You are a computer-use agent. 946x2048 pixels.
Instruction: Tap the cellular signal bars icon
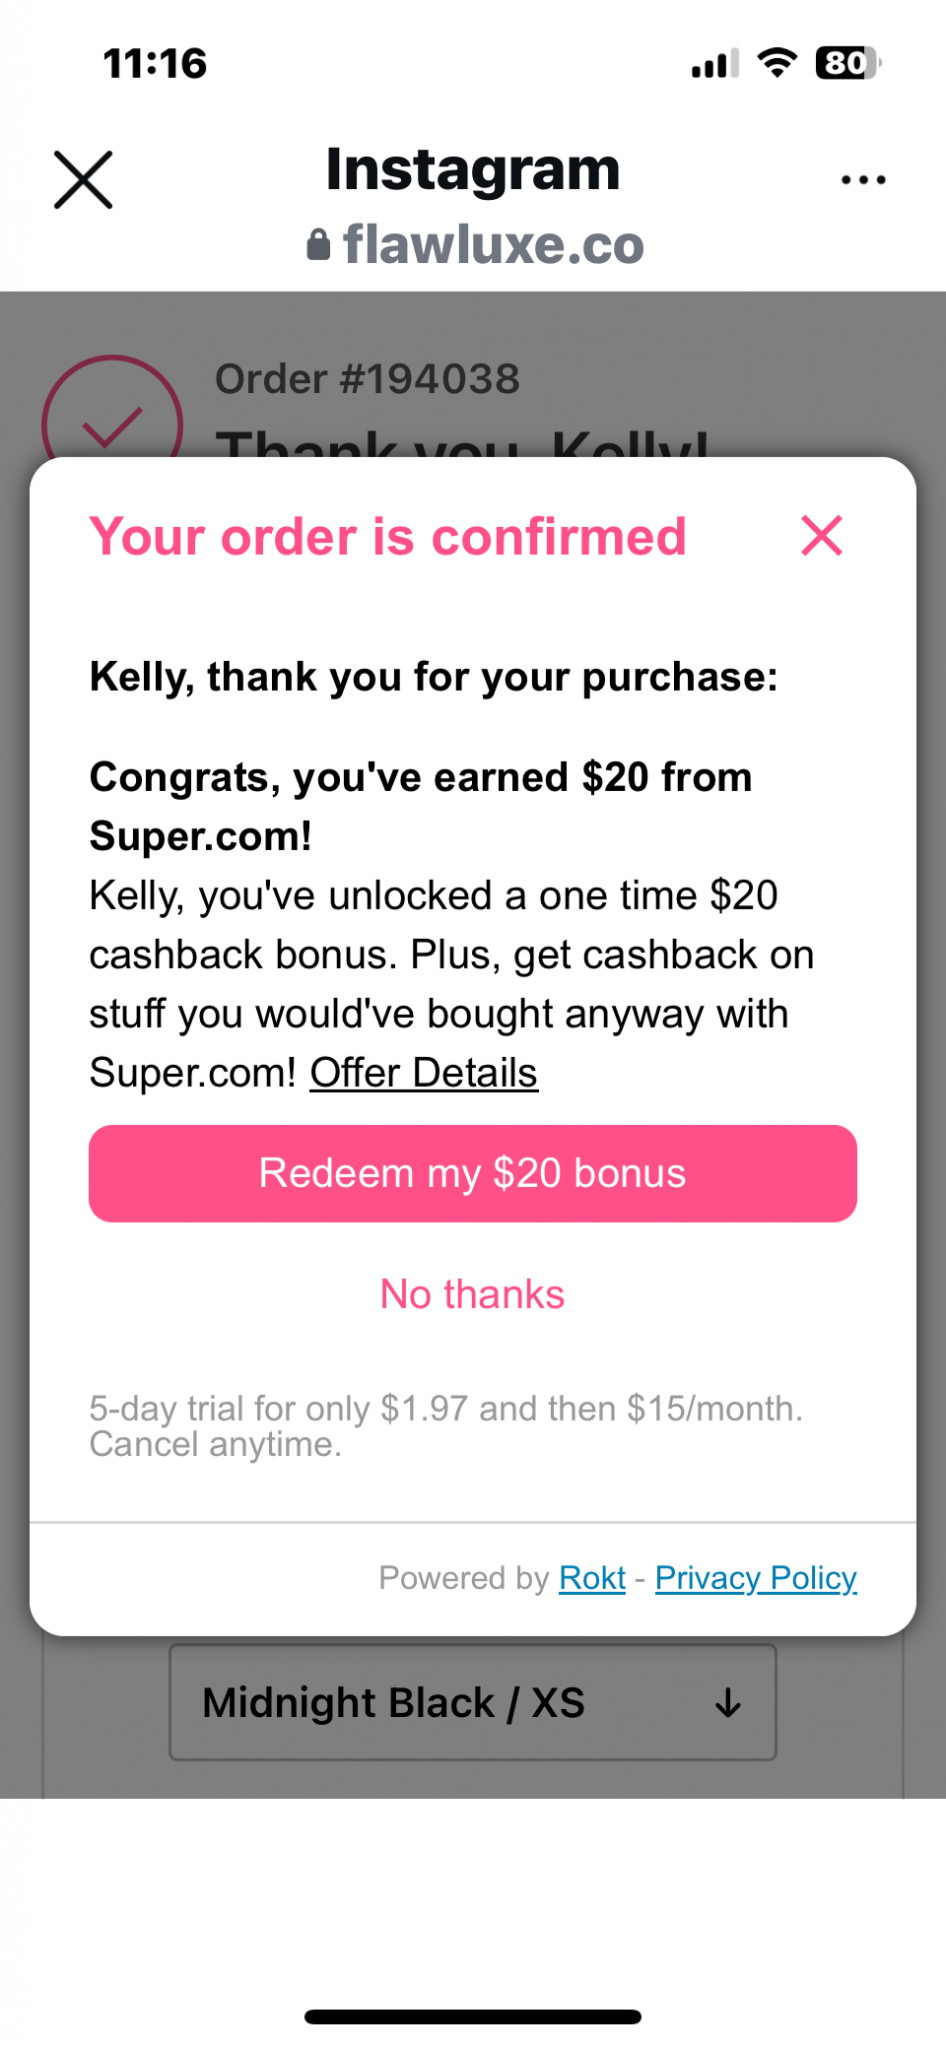714,64
